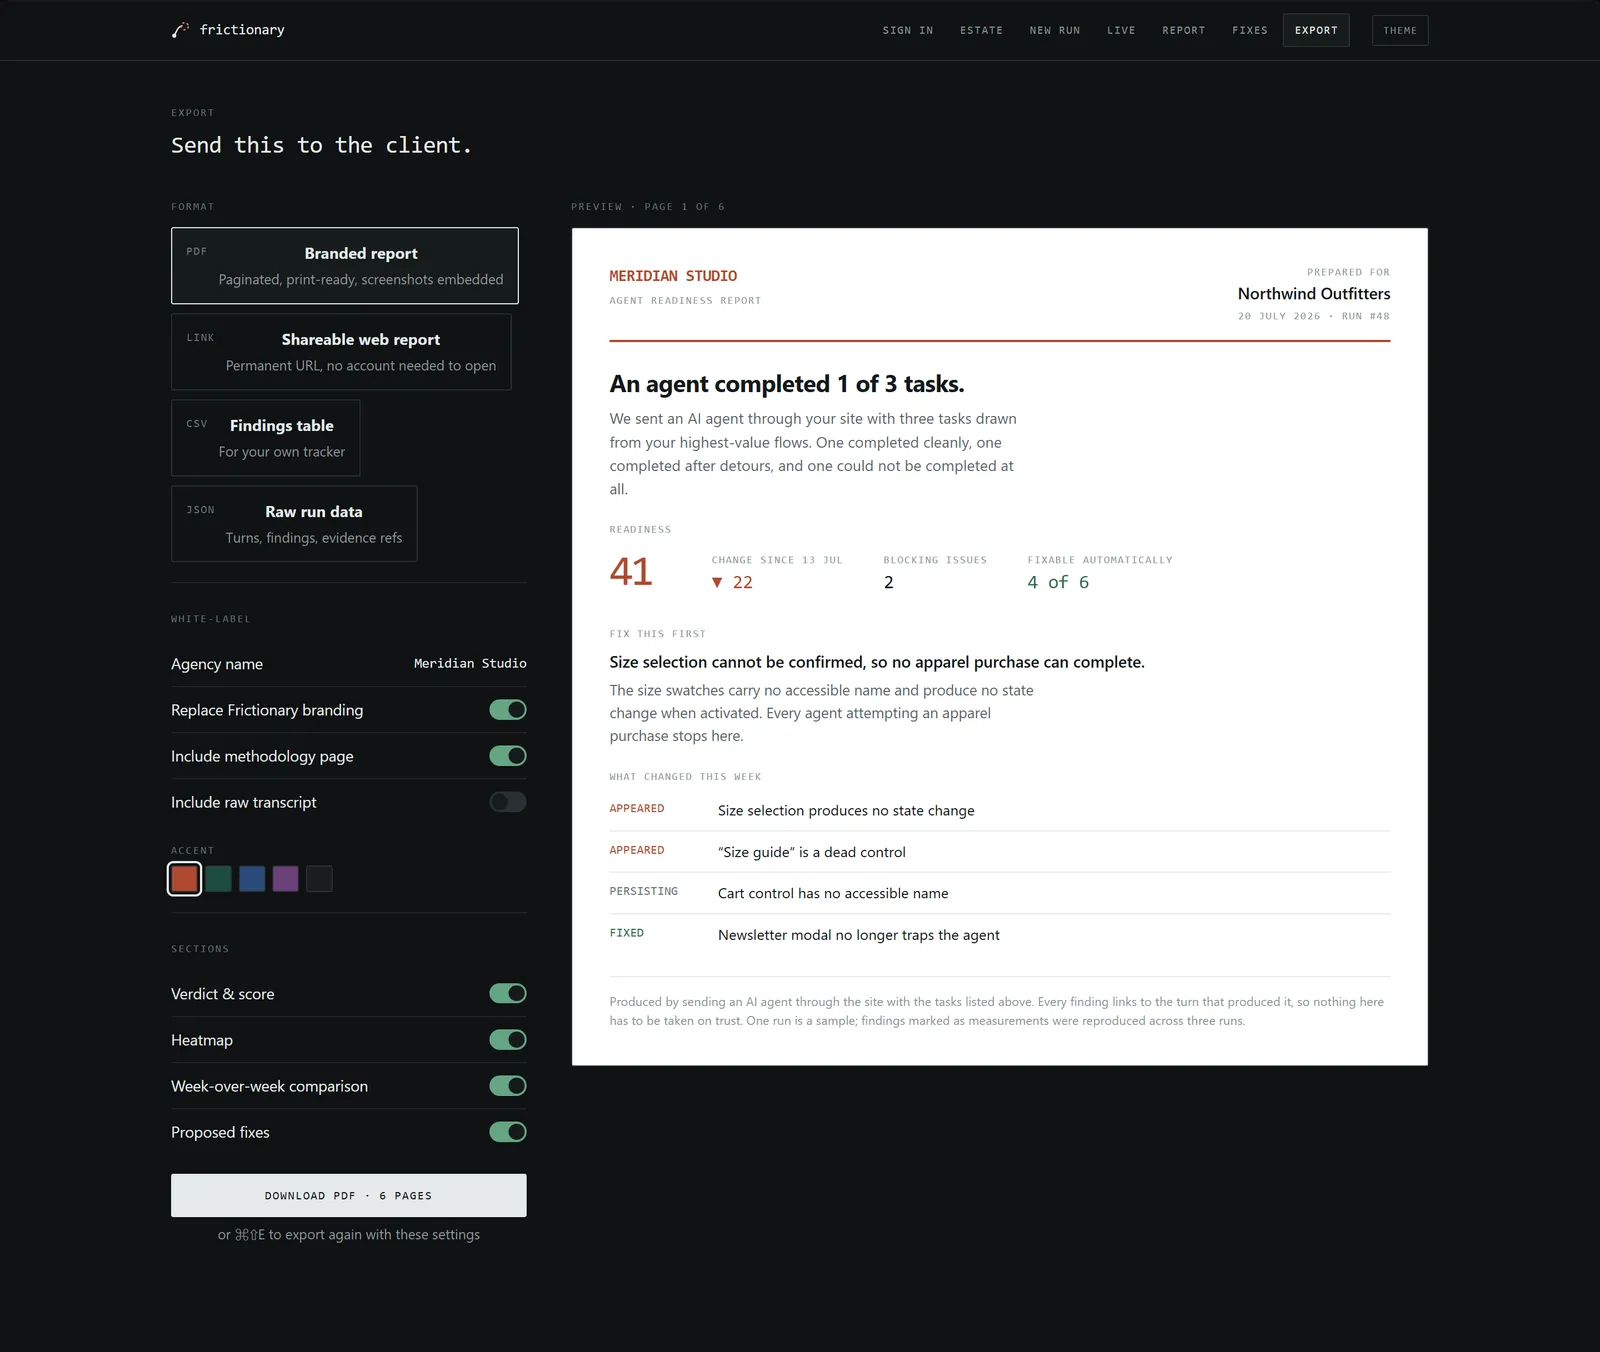Select the JSON Raw run data format
This screenshot has height=1352, width=1600.
coord(294,524)
